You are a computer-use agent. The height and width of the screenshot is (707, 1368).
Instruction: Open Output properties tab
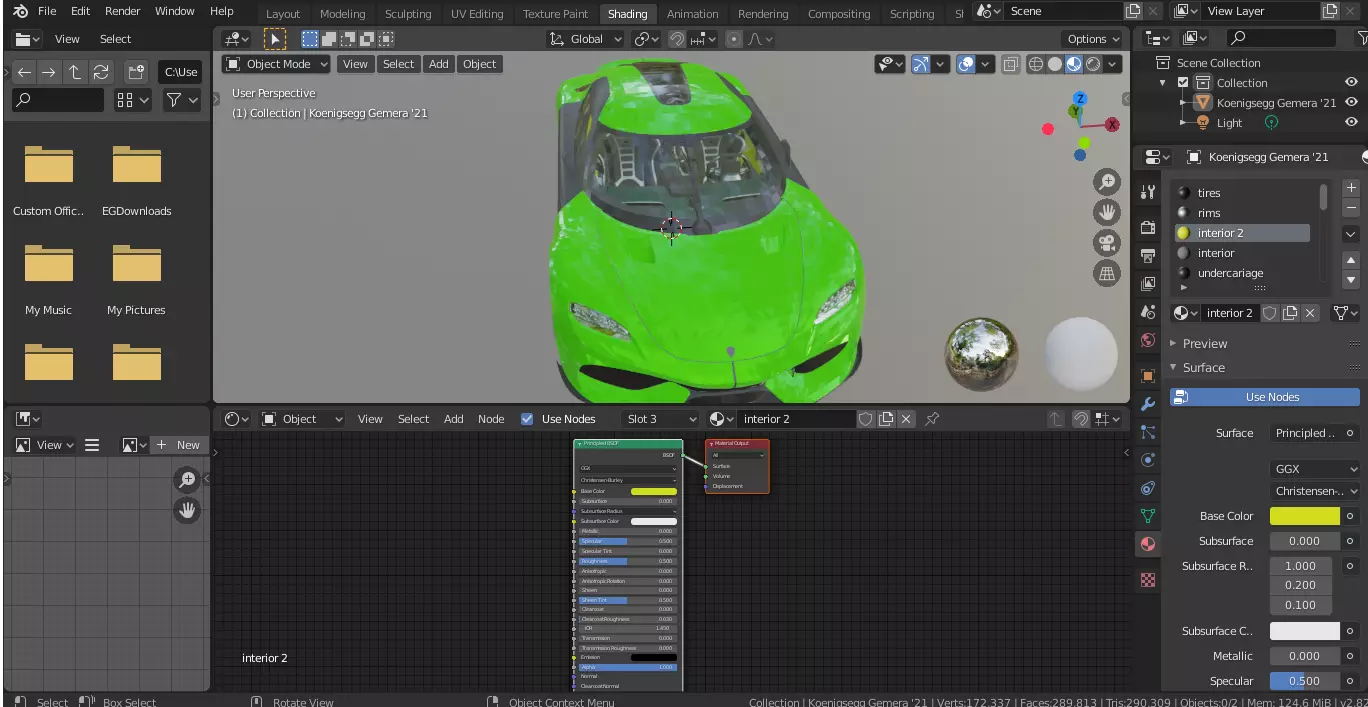coord(1148,256)
